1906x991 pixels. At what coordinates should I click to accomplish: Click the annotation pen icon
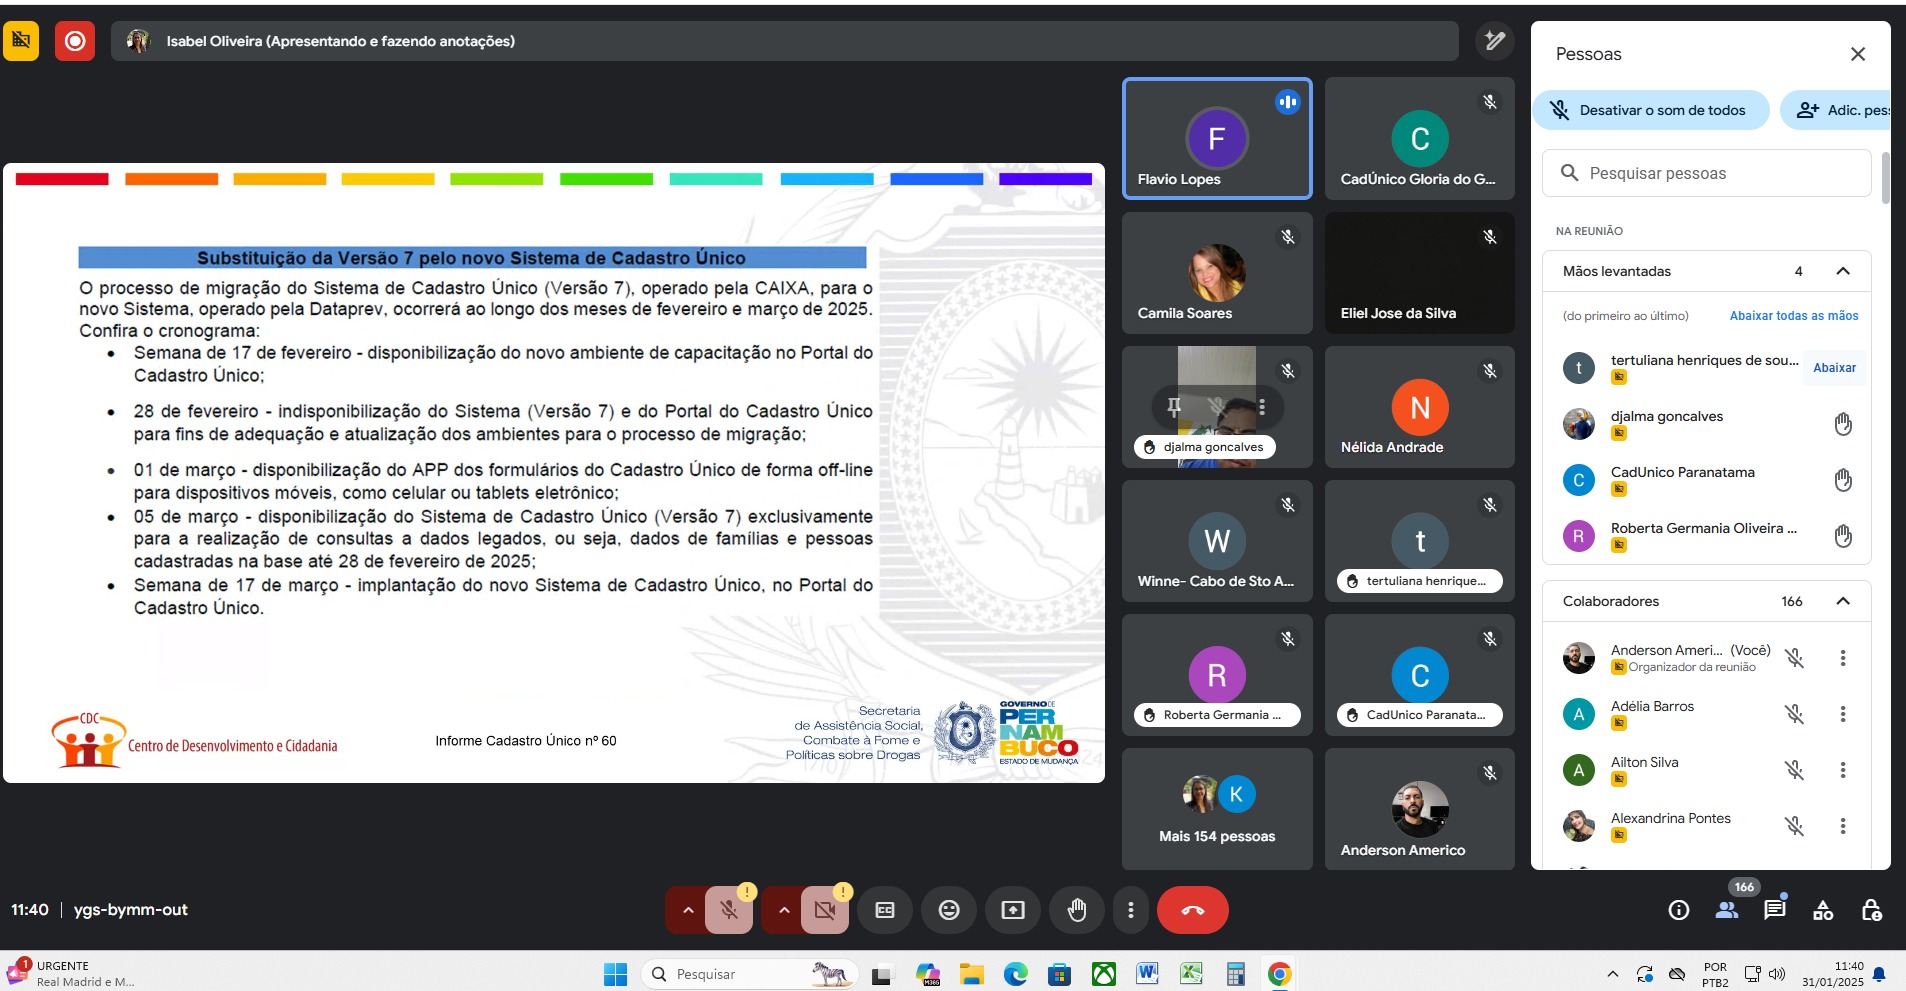(1494, 41)
